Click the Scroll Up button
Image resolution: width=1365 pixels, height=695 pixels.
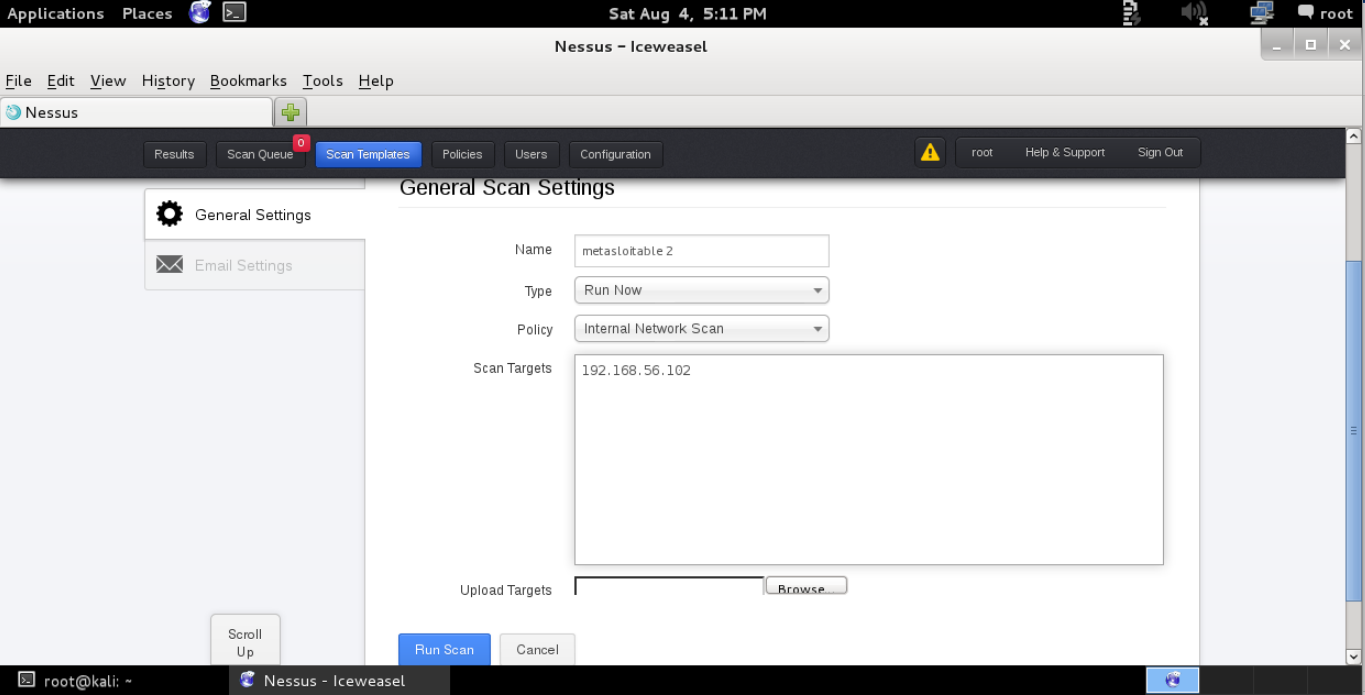click(x=245, y=641)
